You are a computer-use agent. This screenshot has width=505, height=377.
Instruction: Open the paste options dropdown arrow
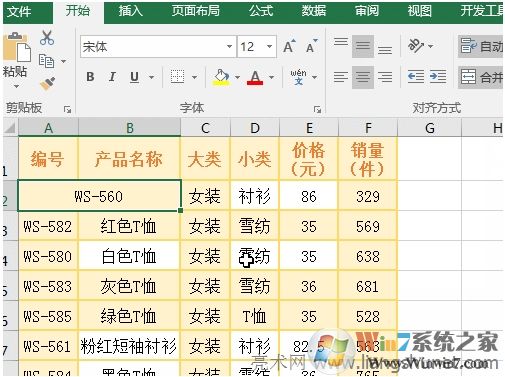(16, 86)
